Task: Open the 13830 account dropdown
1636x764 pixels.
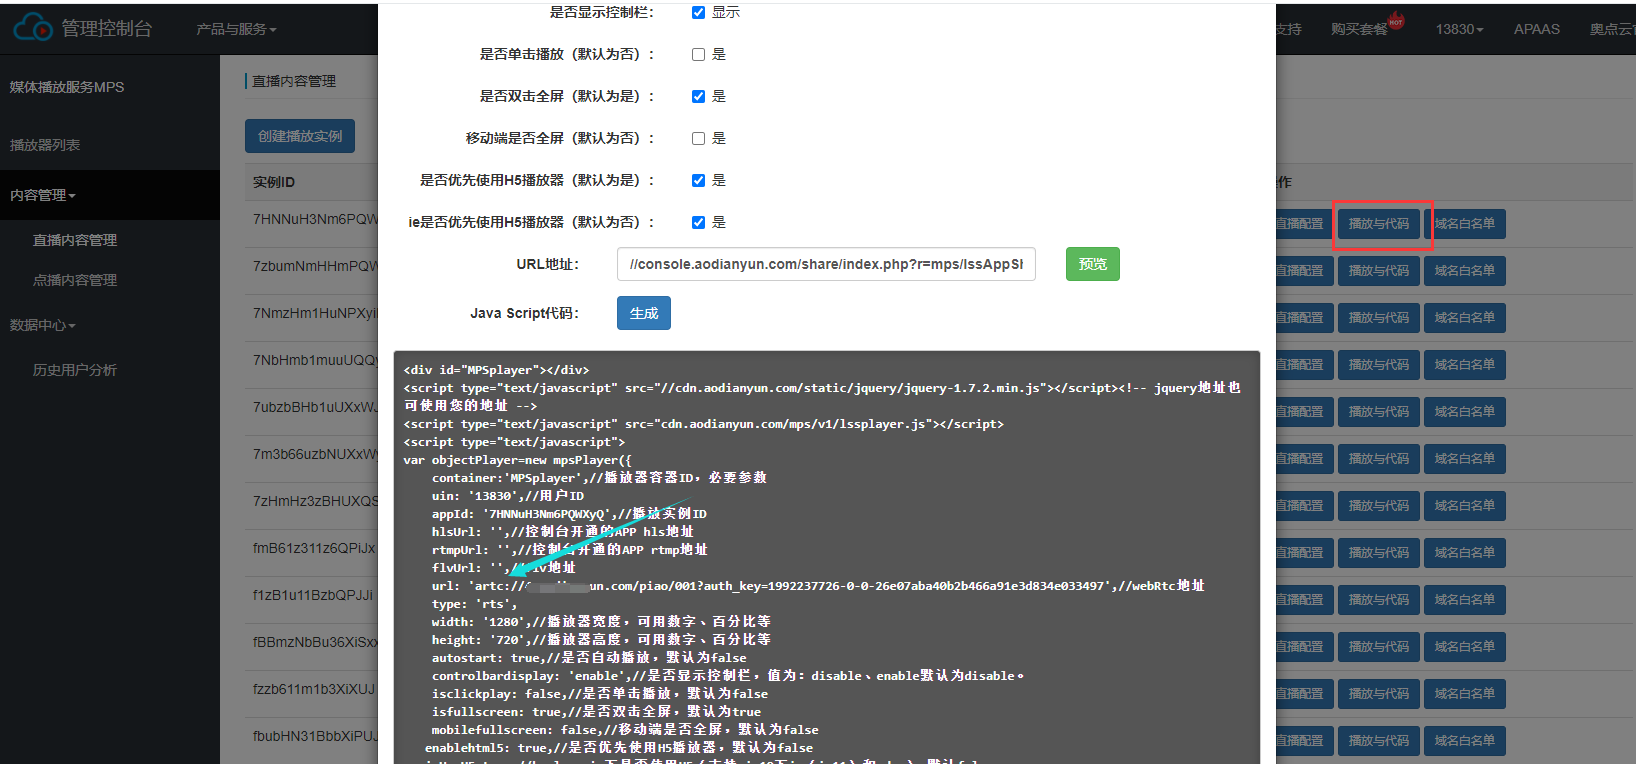Action: [x=1459, y=29]
